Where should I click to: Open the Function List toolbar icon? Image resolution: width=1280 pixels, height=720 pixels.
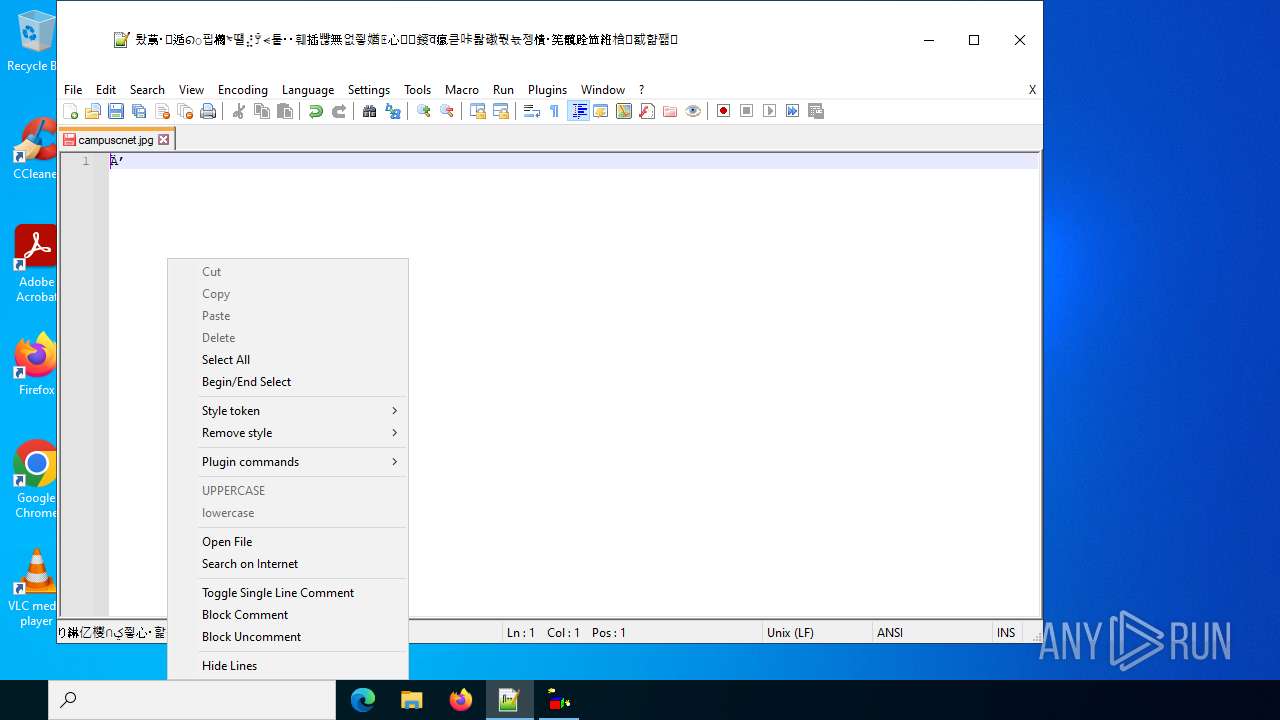pyautogui.click(x=647, y=111)
